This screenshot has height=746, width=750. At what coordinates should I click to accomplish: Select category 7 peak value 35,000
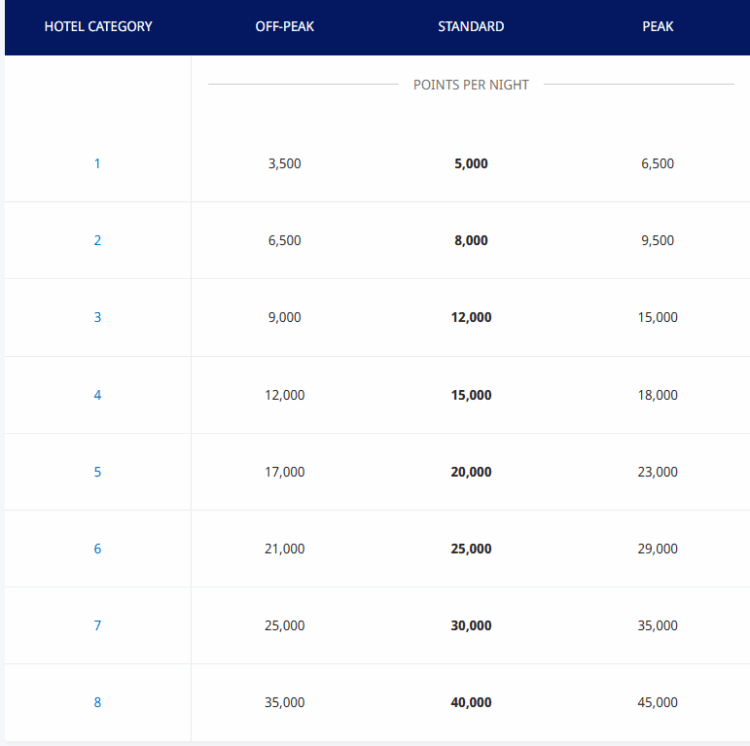[658, 625]
